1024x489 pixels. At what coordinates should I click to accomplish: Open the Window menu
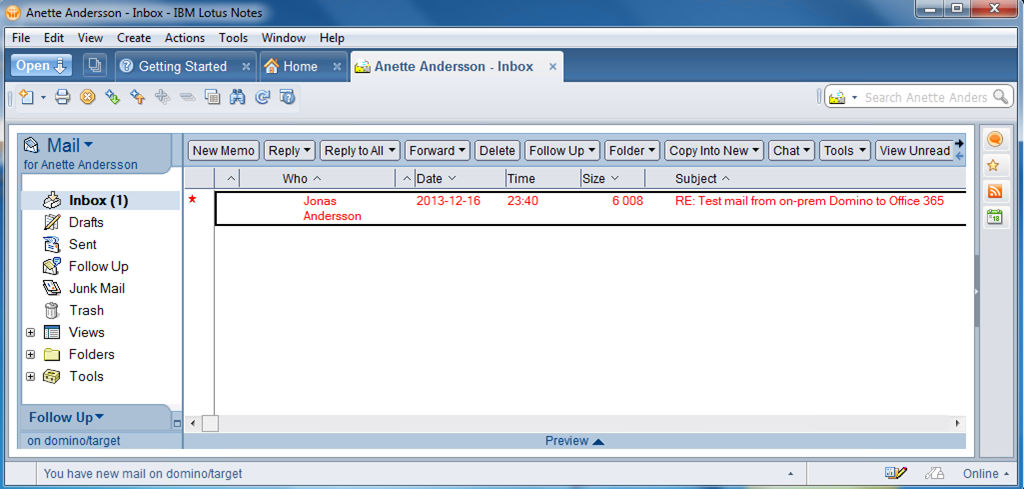click(283, 38)
